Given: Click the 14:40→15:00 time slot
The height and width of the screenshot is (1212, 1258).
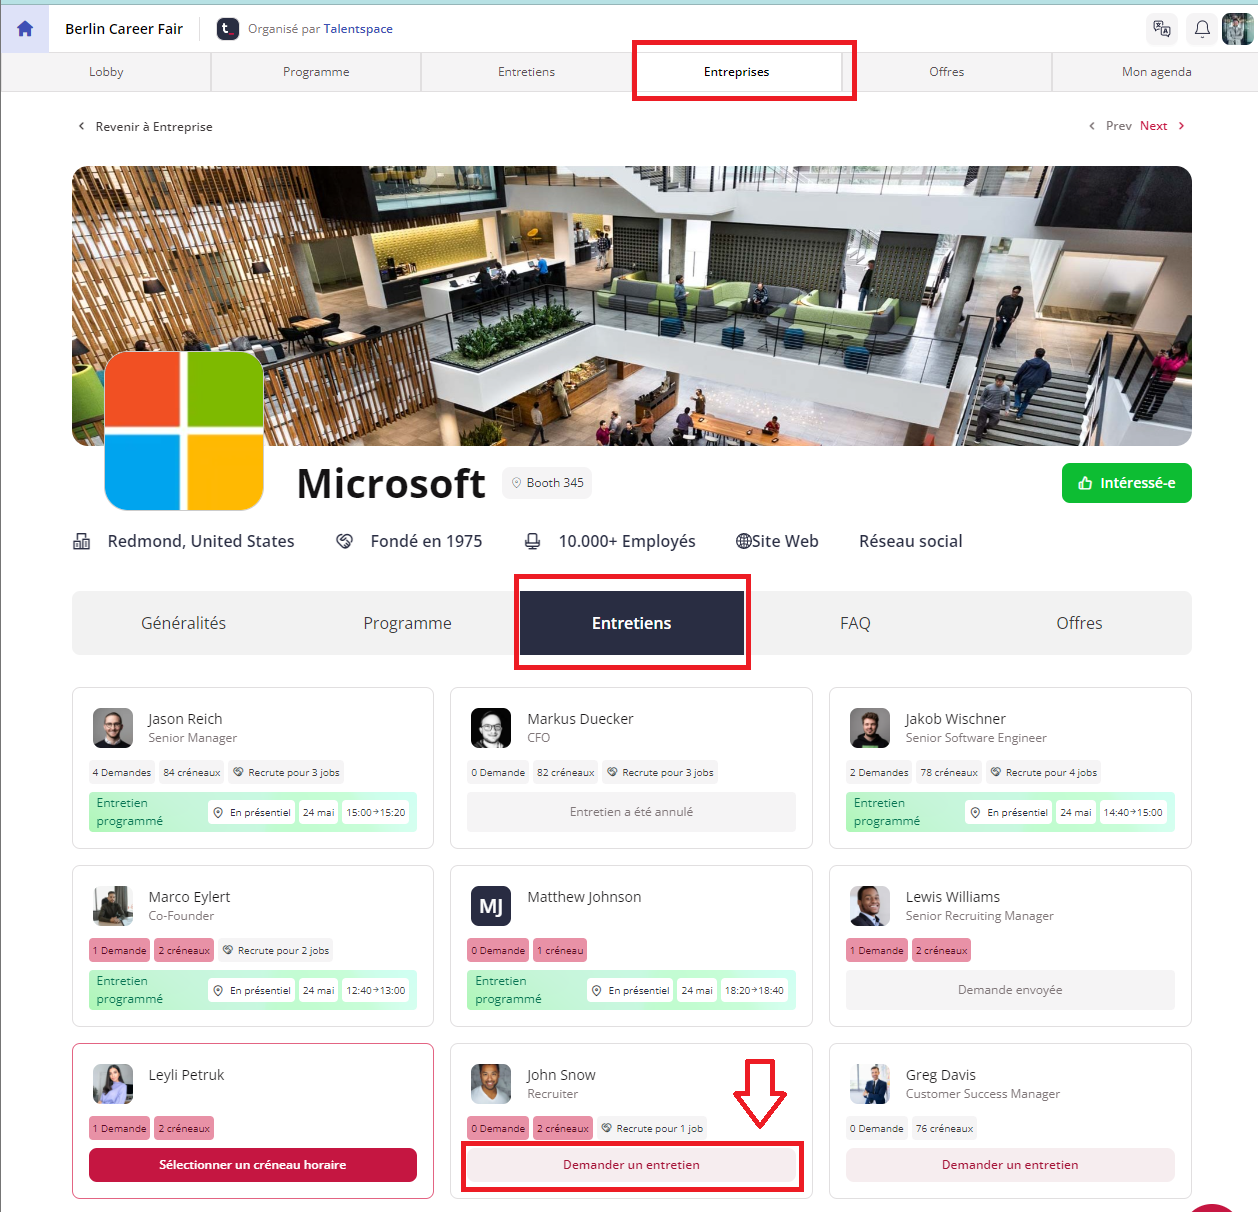Looking at the screenshot, I should [x=1133, y=812].
